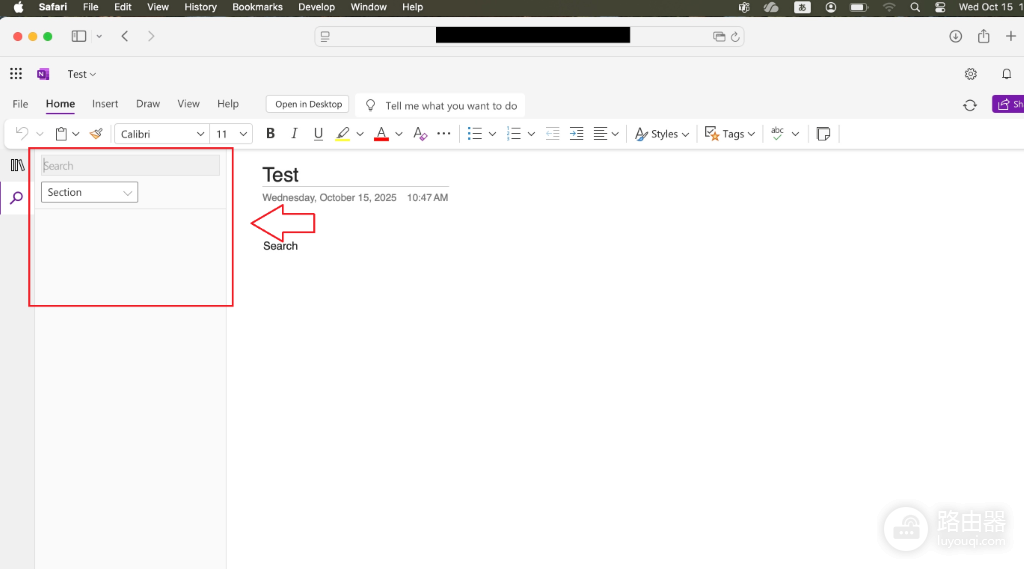Expand the Undo dropdown arrow
The width and height of the screenshot is (1024, 569).
(40, 134)
